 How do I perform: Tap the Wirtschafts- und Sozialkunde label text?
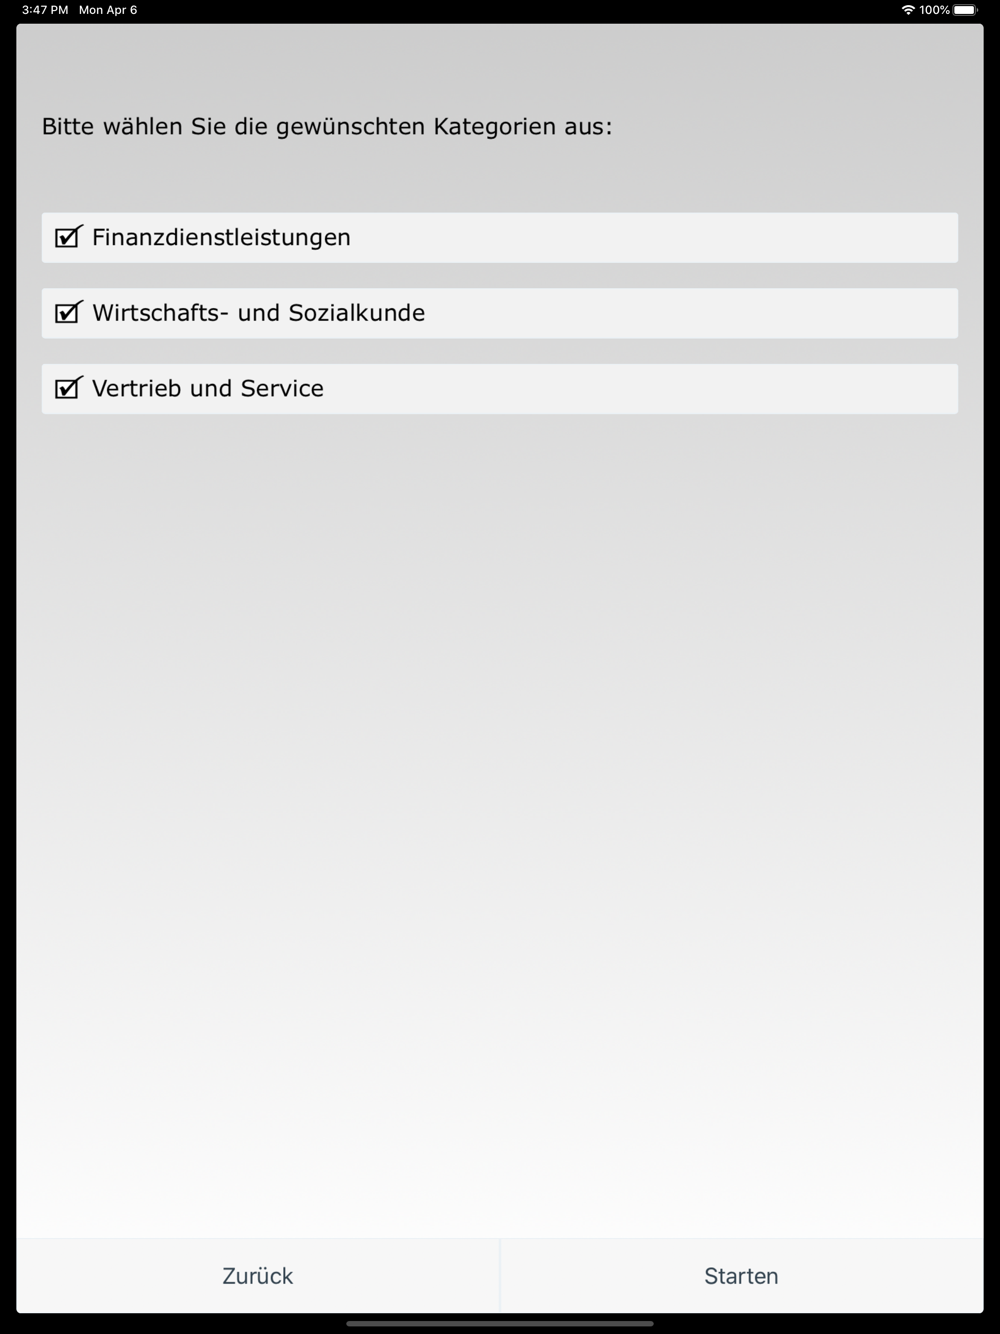(258, 313)
